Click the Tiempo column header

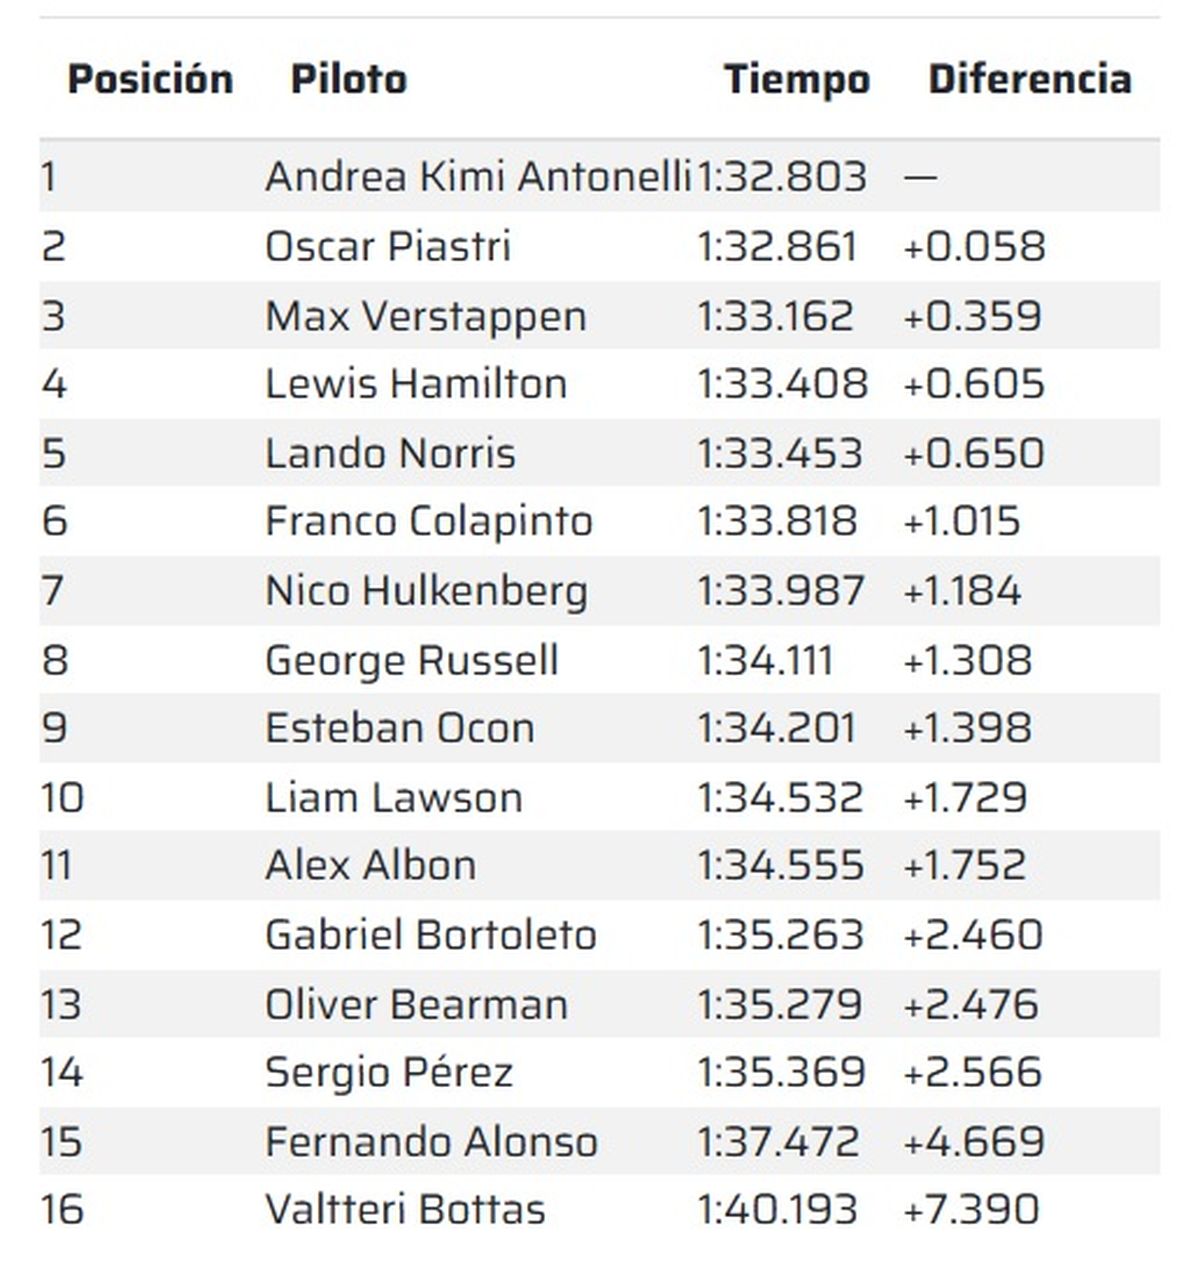click(797, 79)
